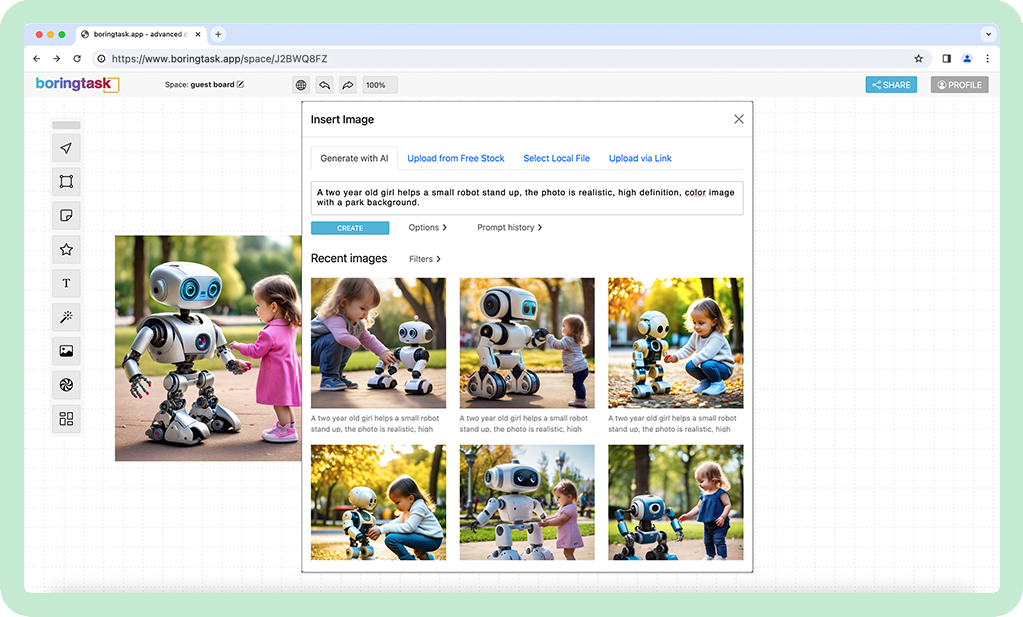The image size is (1023, 617).
Task: Select the sticky note tool
Action: point(66,215)
